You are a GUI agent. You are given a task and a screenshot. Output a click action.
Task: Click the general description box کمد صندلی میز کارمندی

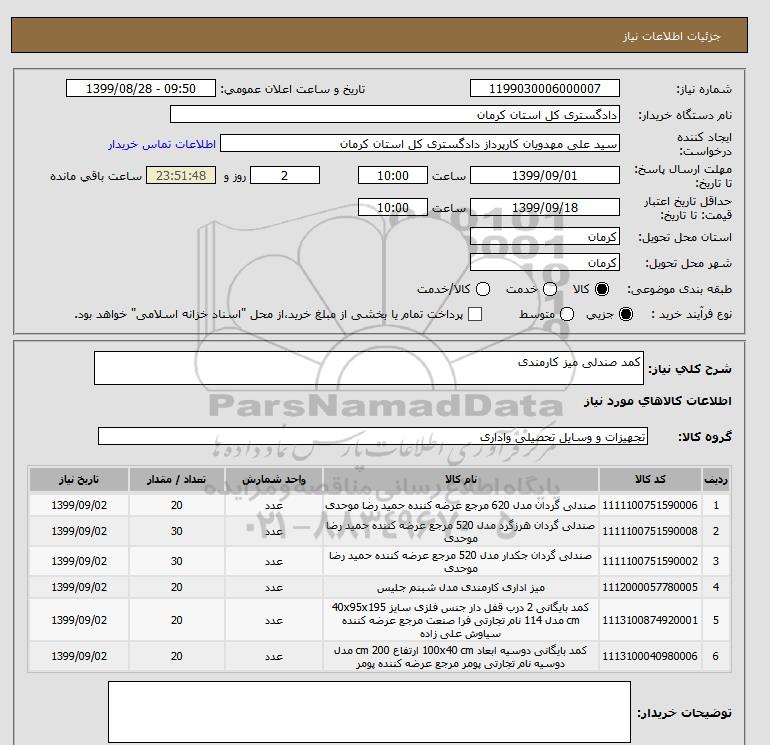click(369, 368)
